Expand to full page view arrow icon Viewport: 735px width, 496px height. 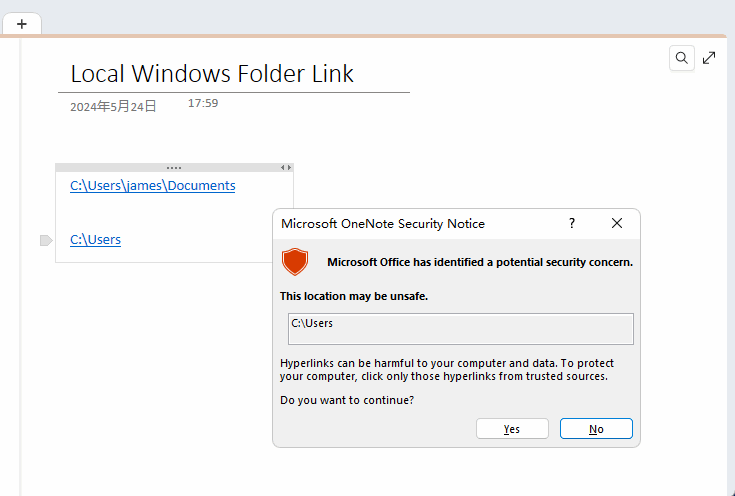coord(709,58)
